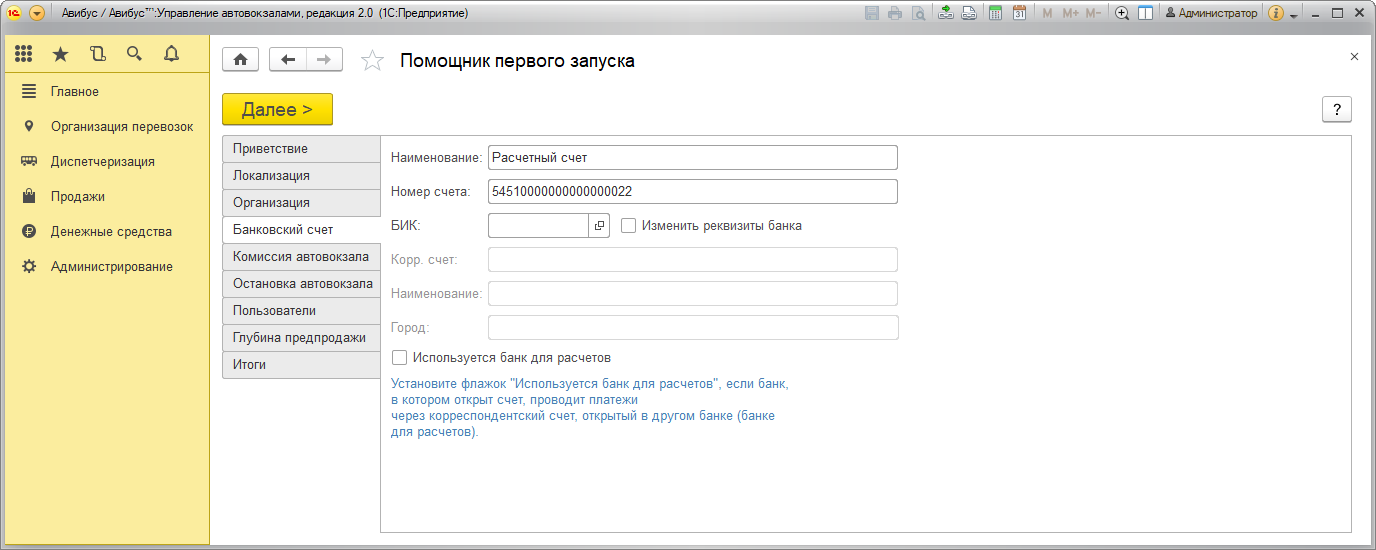Open the calendar icon in title bar

point(1019,13)
